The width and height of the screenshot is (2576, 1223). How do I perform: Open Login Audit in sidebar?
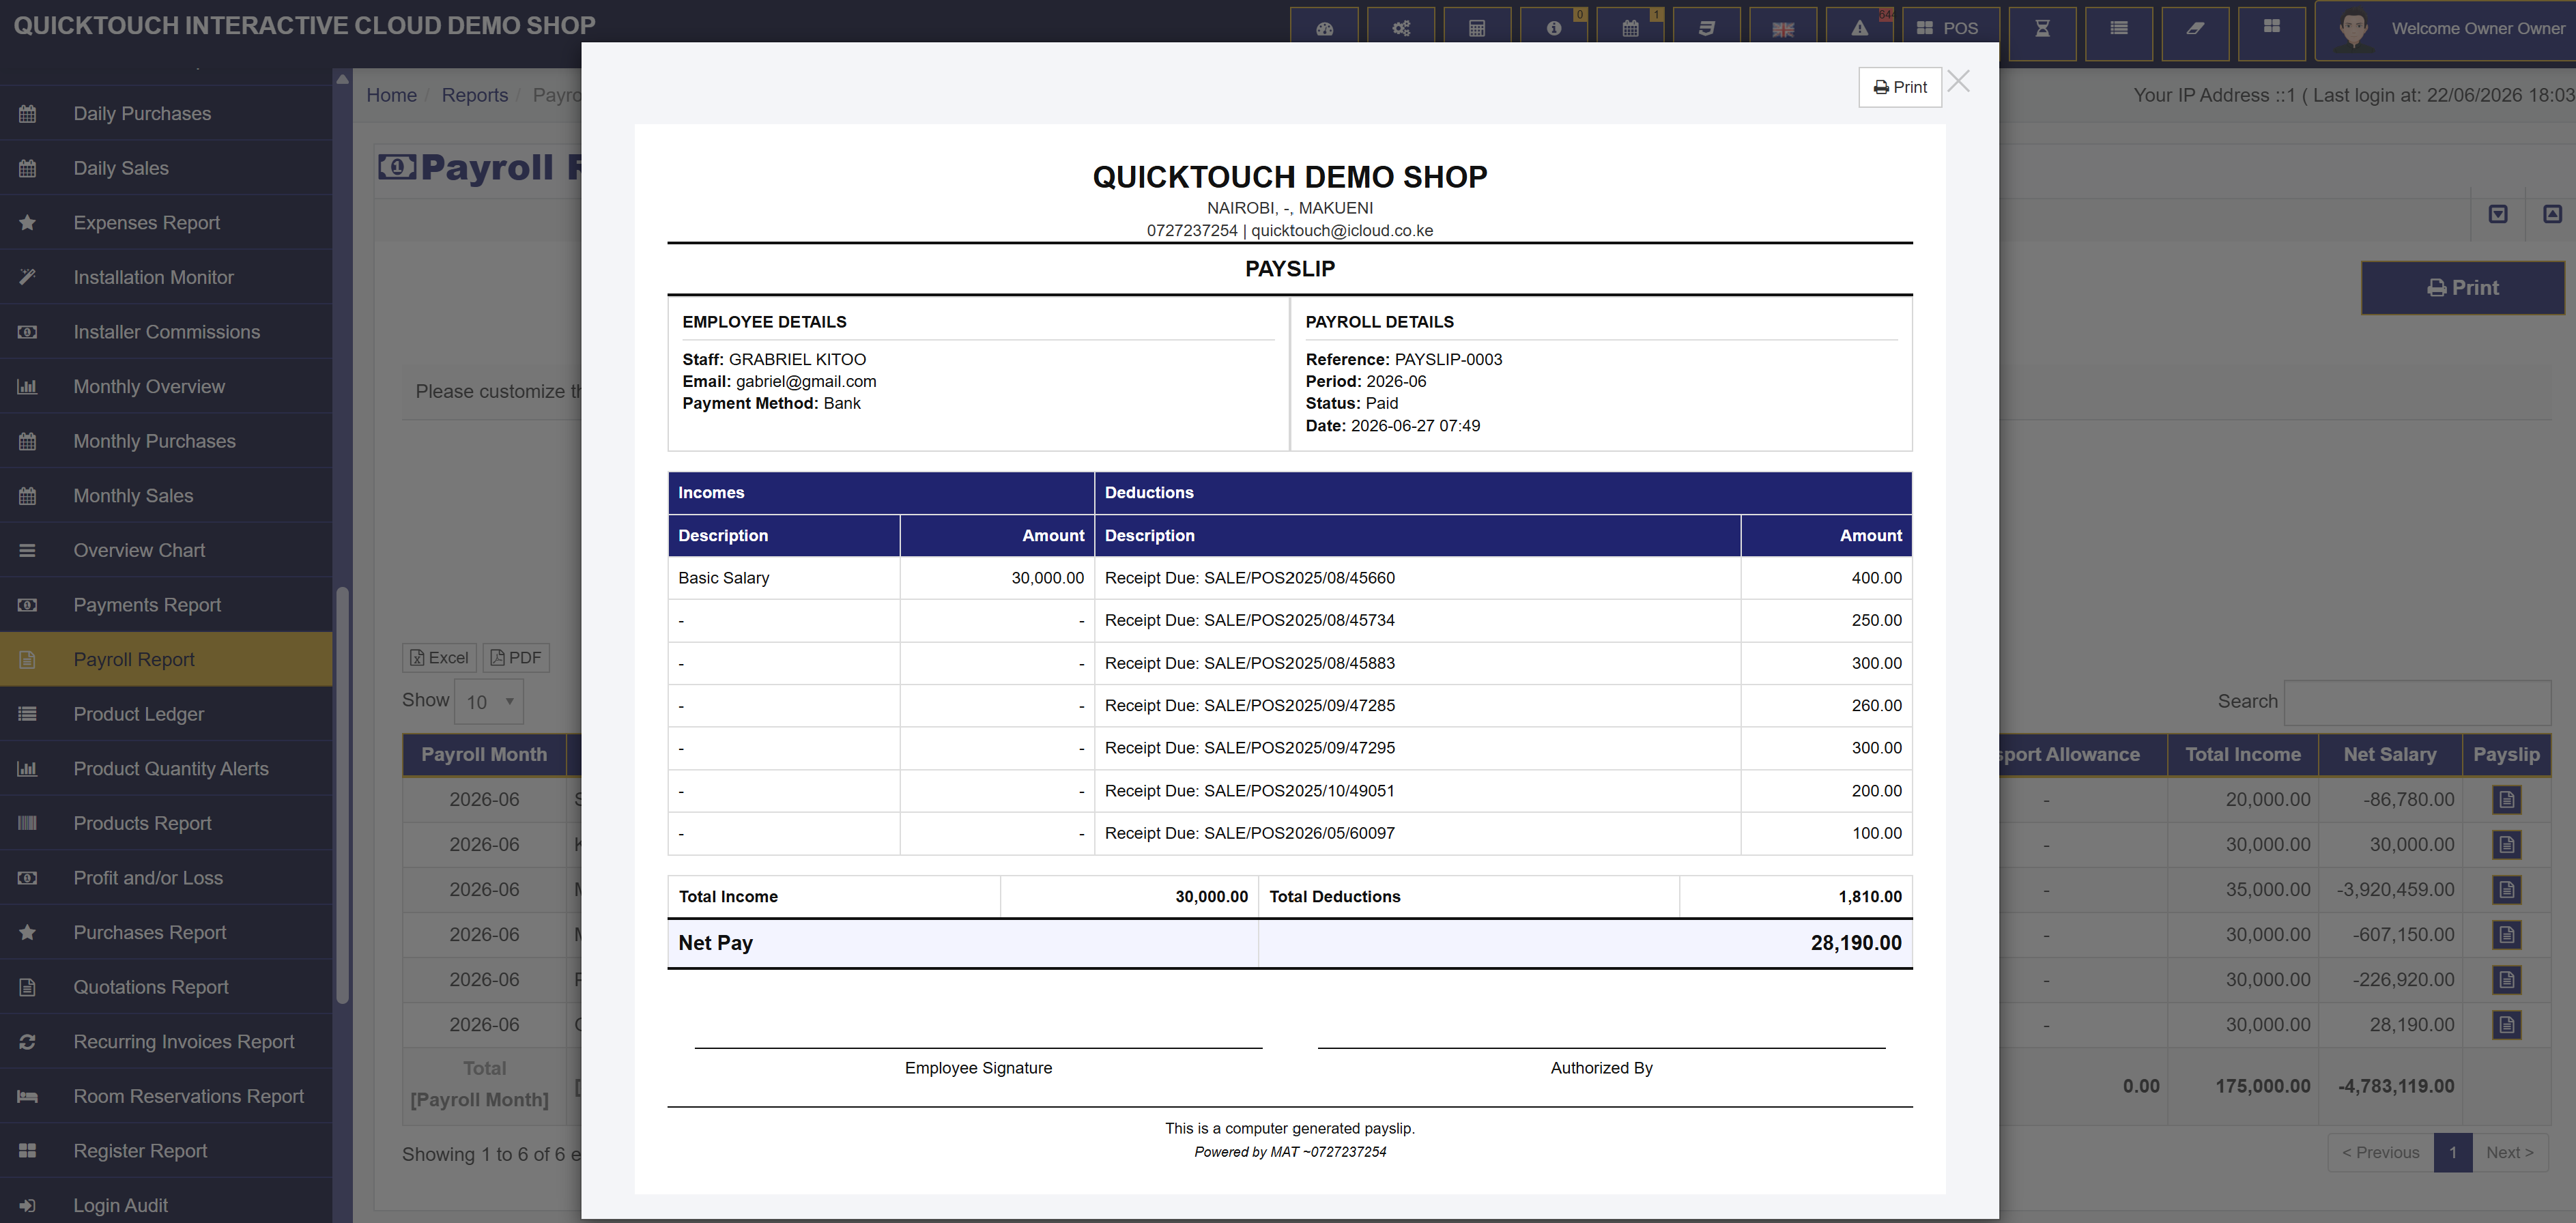[166, 1206]
